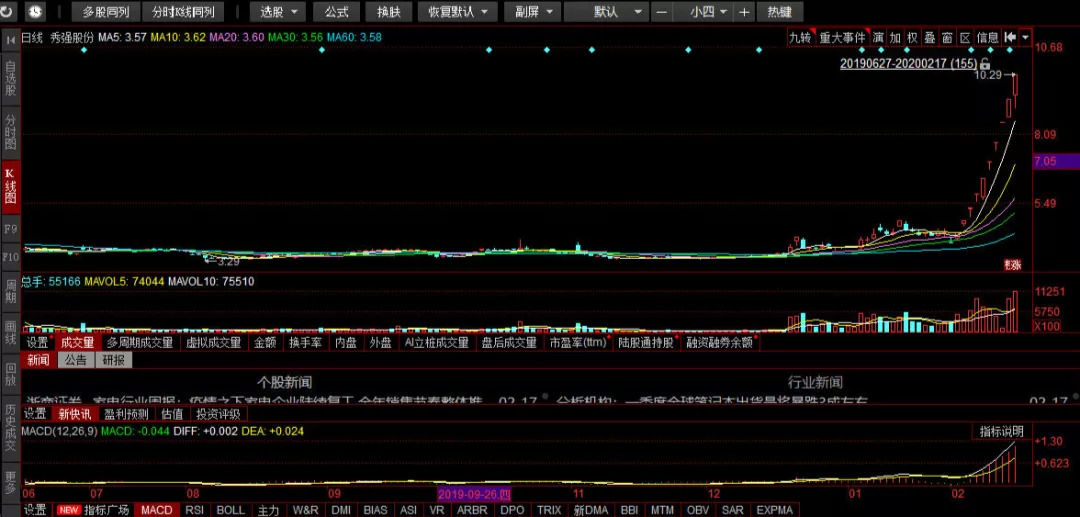
Task: Click the lock icon next to the date range
Action: point(985,63)
